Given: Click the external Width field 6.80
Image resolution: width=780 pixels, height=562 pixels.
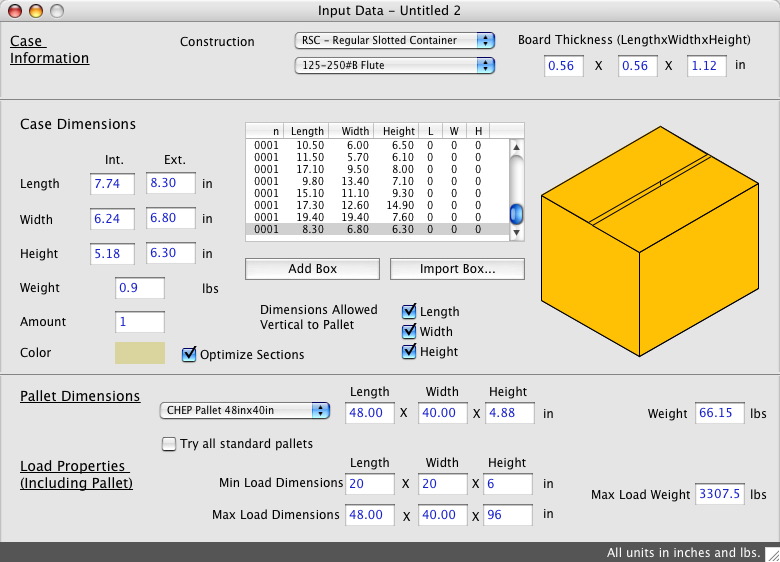Looking at the screenshot, I should 171,218.
